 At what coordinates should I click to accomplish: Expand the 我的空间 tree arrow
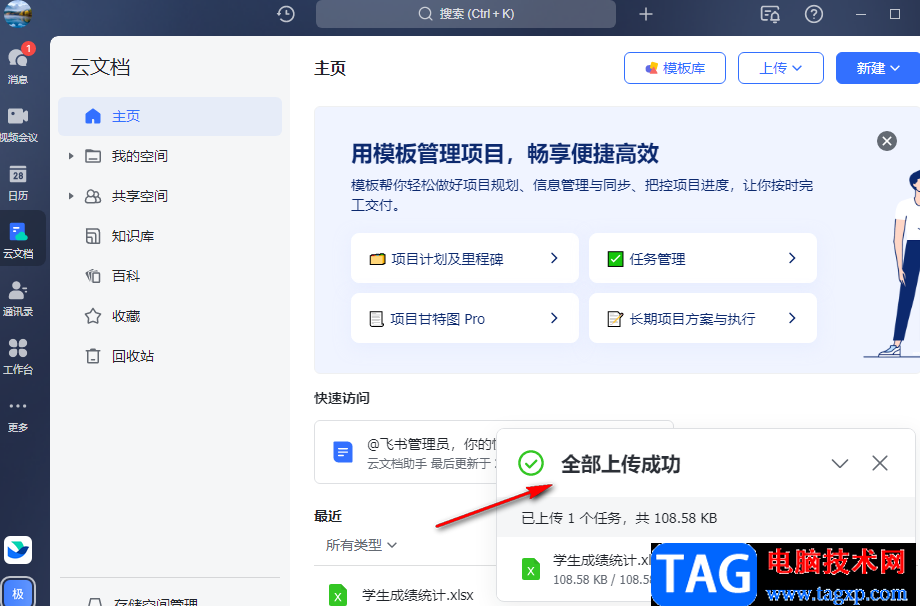(71, 156)
